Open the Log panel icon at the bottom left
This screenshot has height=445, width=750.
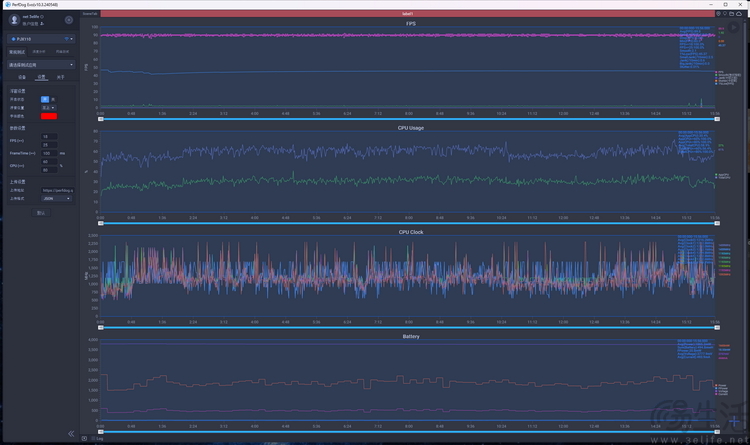pos(84,438)
